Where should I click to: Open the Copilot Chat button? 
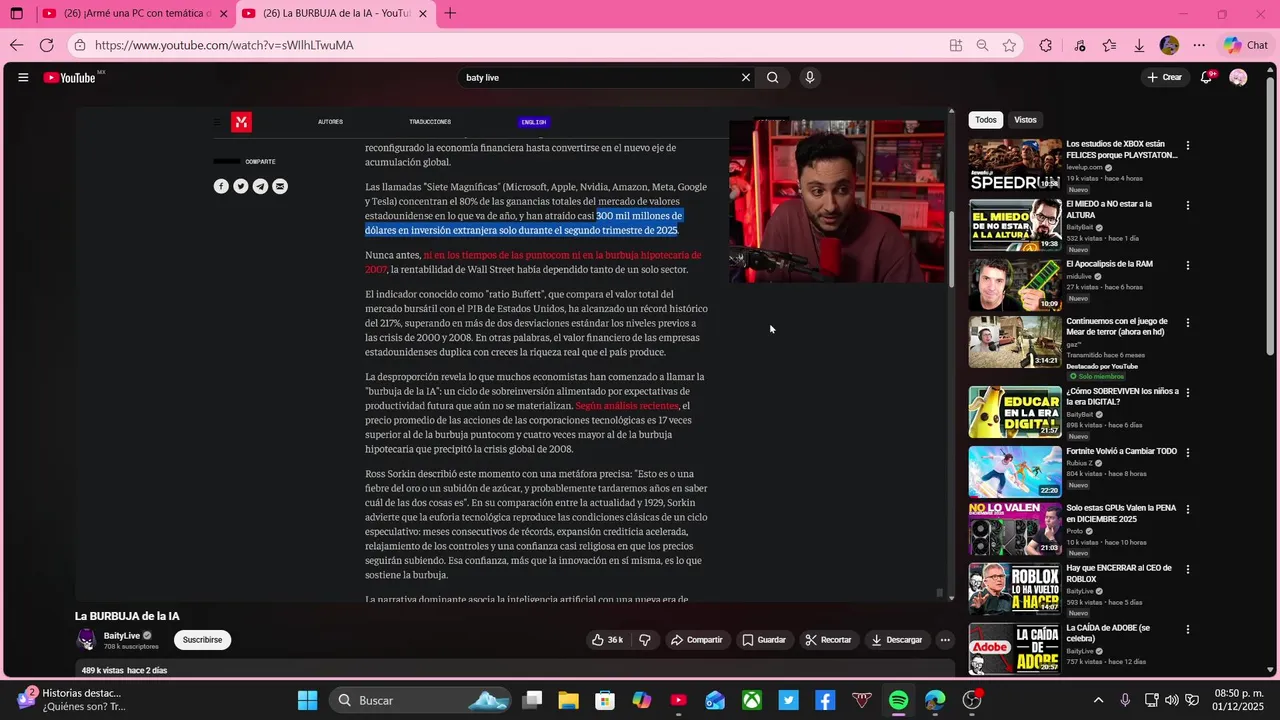tap(1246, 45)
